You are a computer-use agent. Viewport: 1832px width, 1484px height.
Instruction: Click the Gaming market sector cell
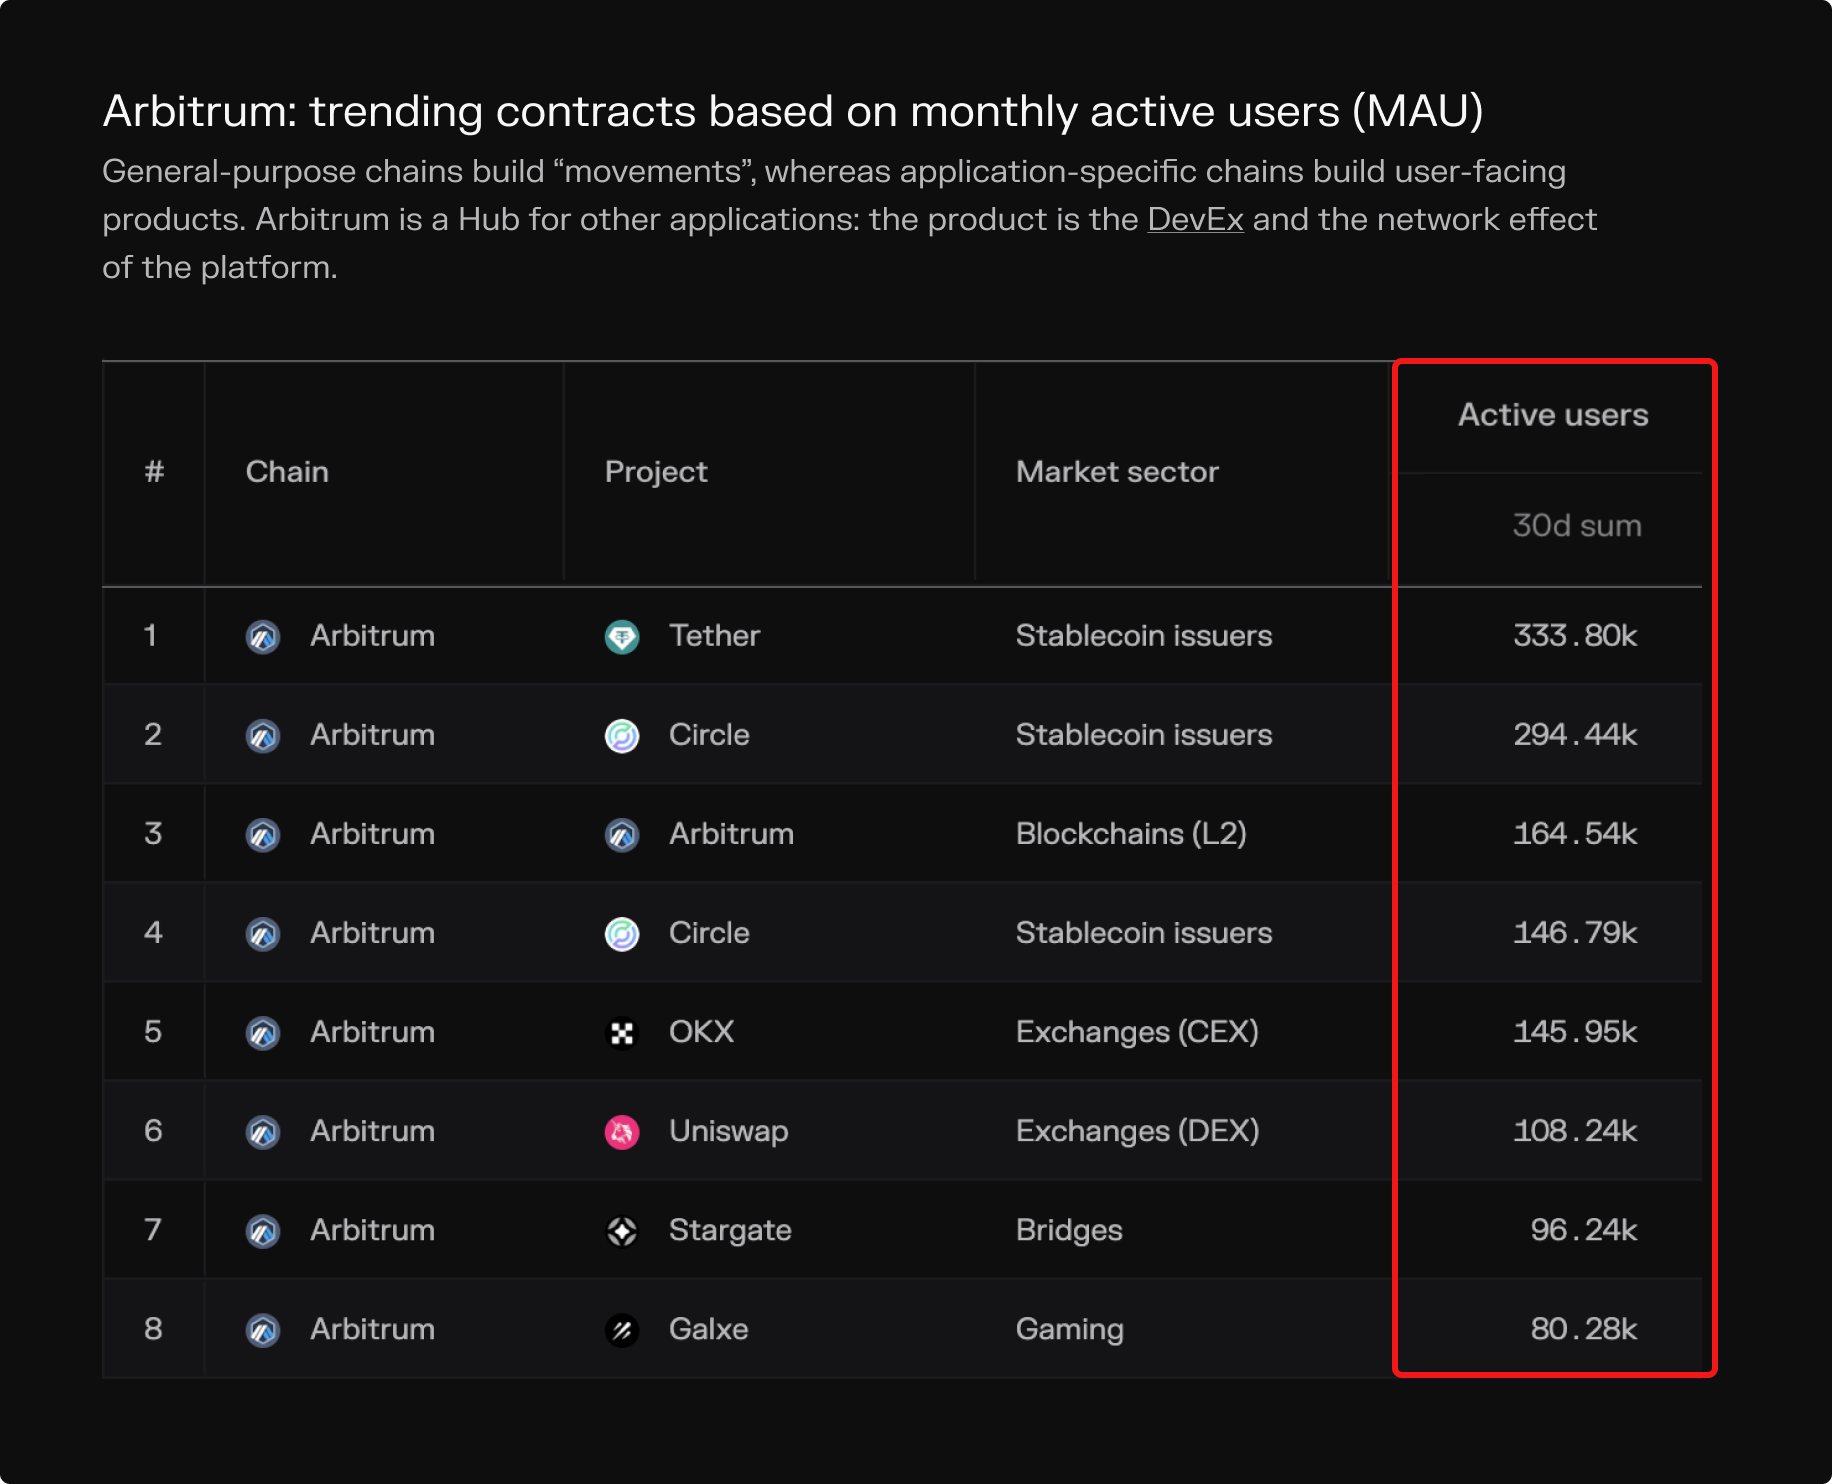coord(1069,1329)
